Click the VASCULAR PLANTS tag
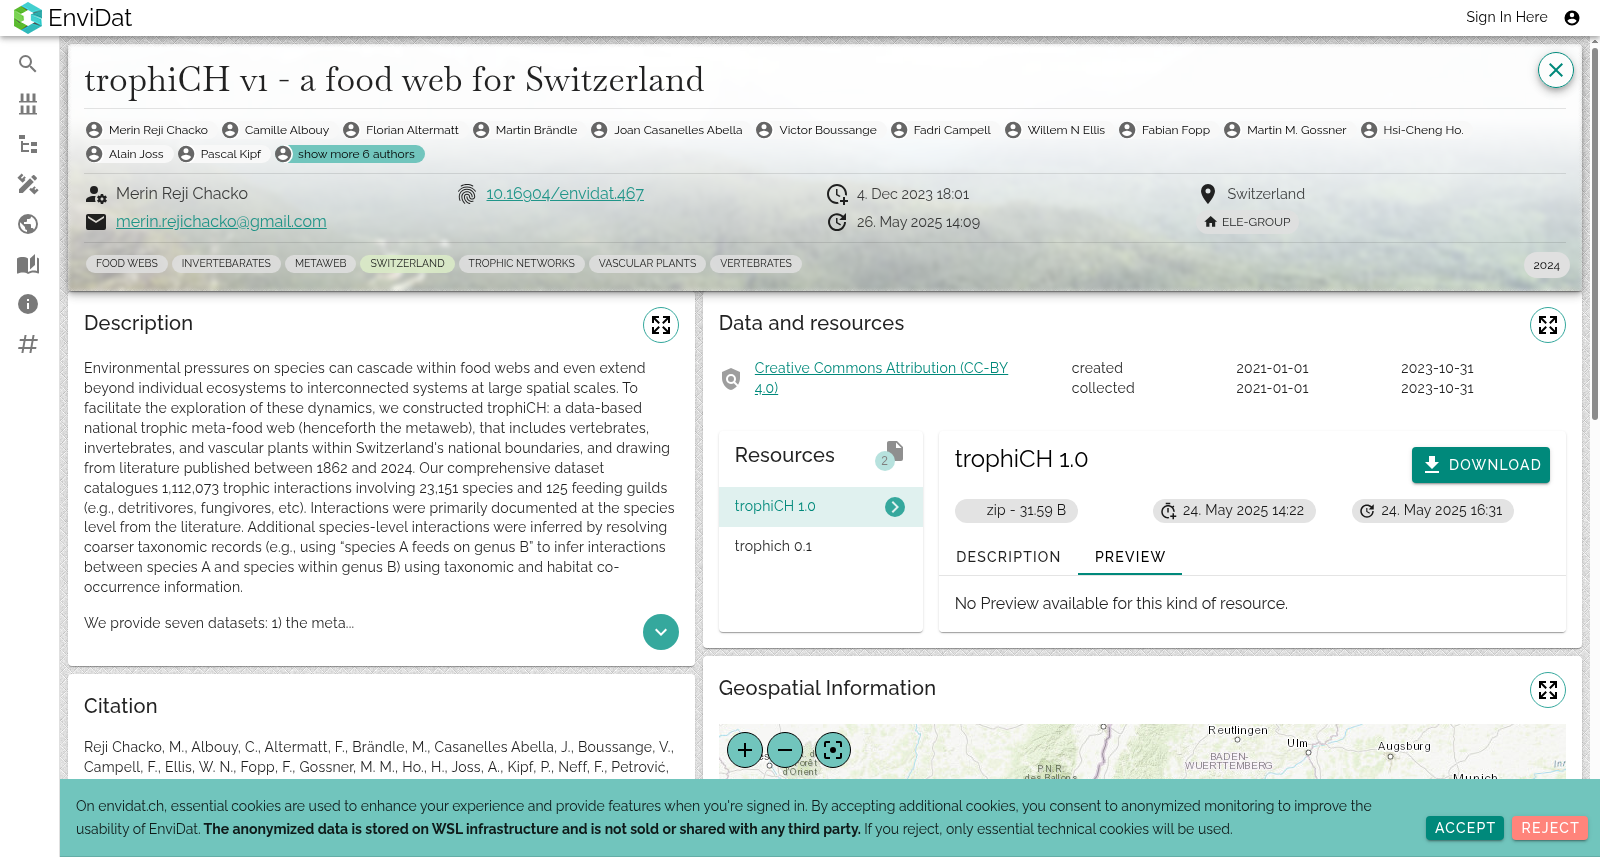Screen dimensions: 1600x857 point(648,264)
